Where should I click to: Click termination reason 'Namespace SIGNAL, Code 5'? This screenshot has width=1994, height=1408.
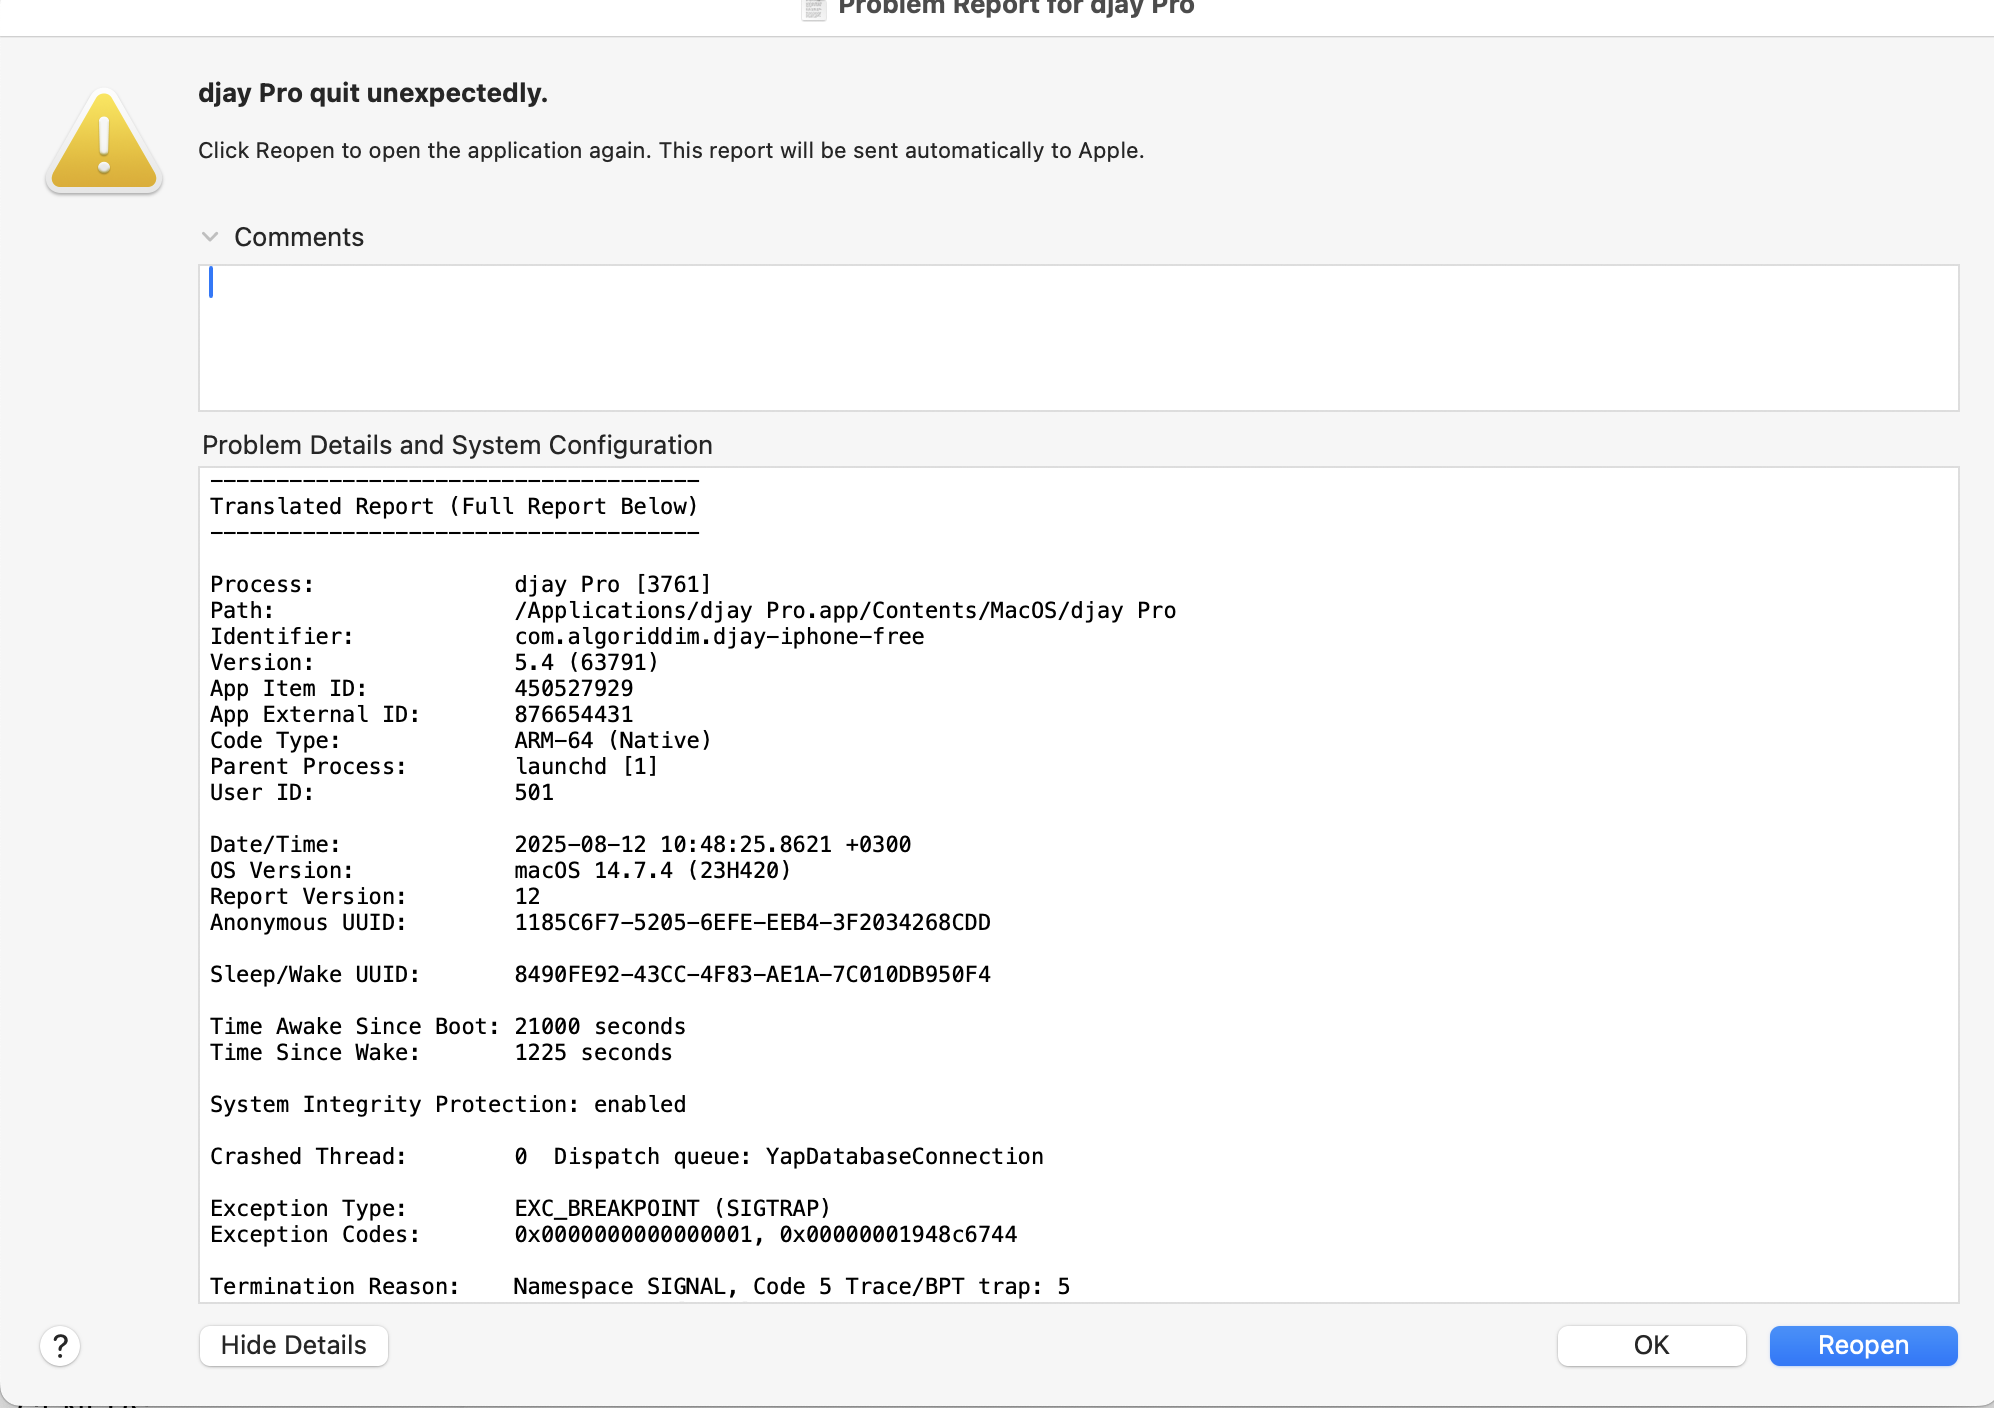(x=673, y=1286)
